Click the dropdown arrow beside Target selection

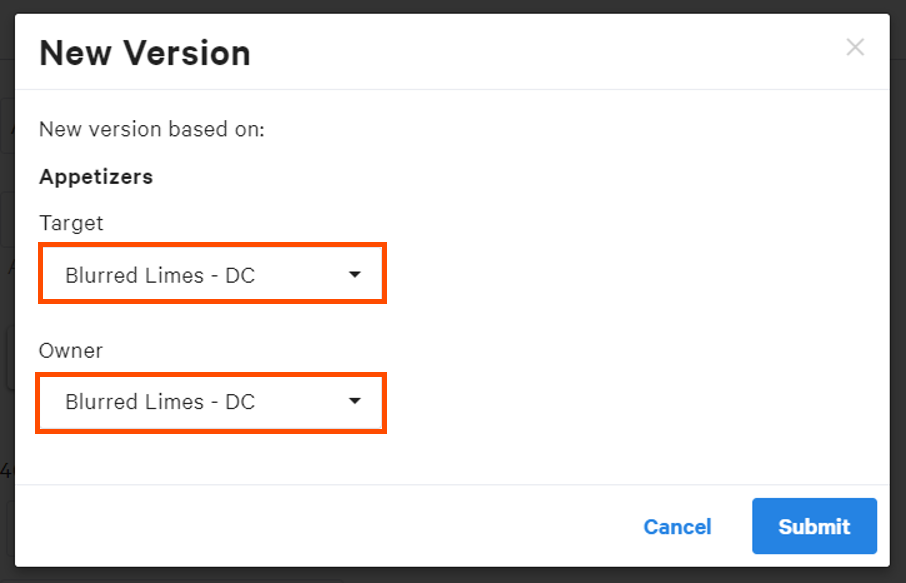(x=354, y=273)
